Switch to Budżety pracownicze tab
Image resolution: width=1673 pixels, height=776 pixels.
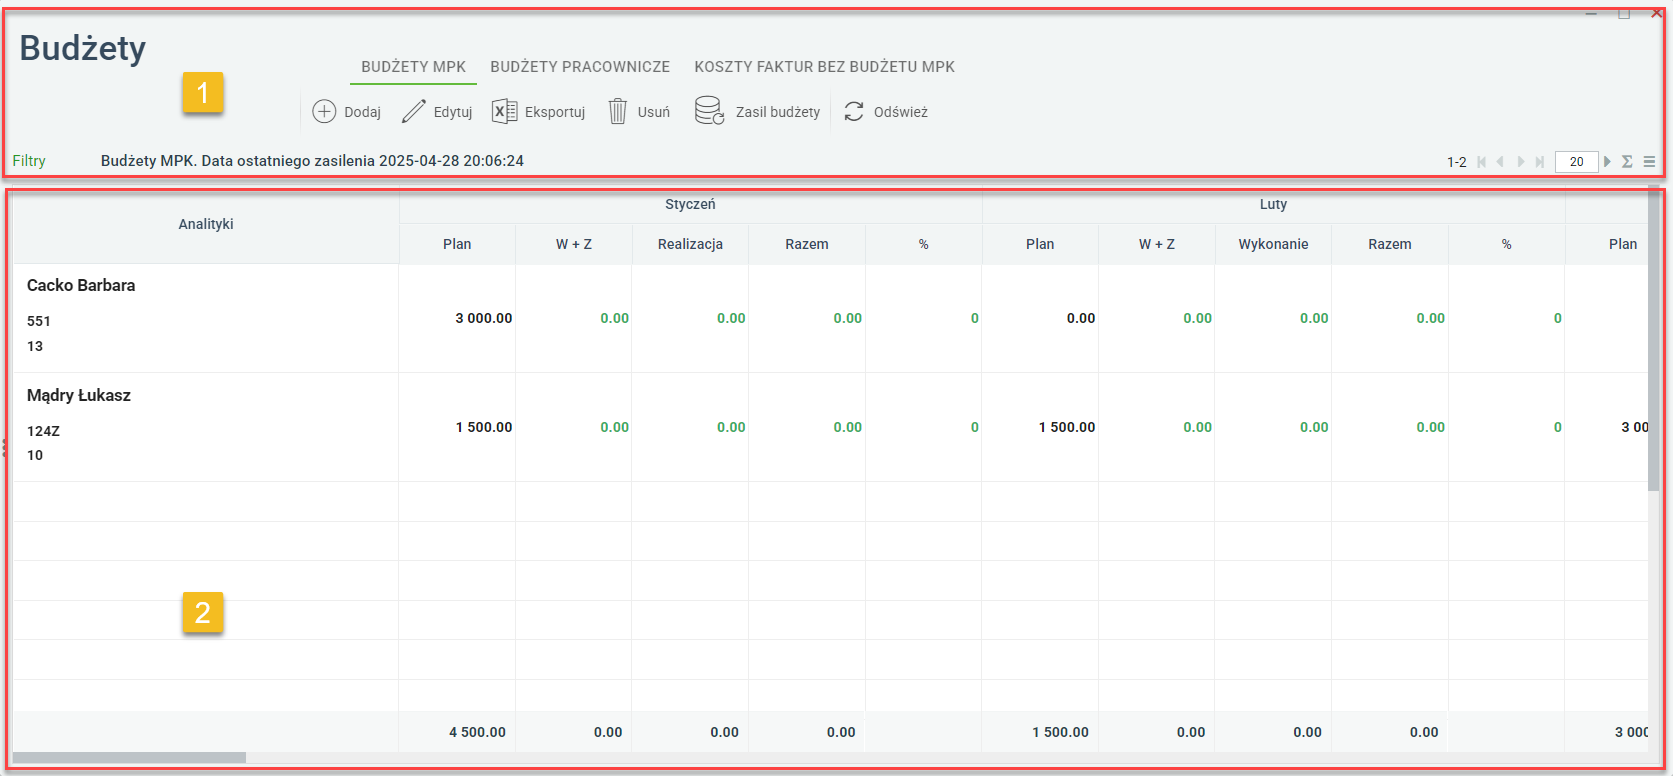580,67
